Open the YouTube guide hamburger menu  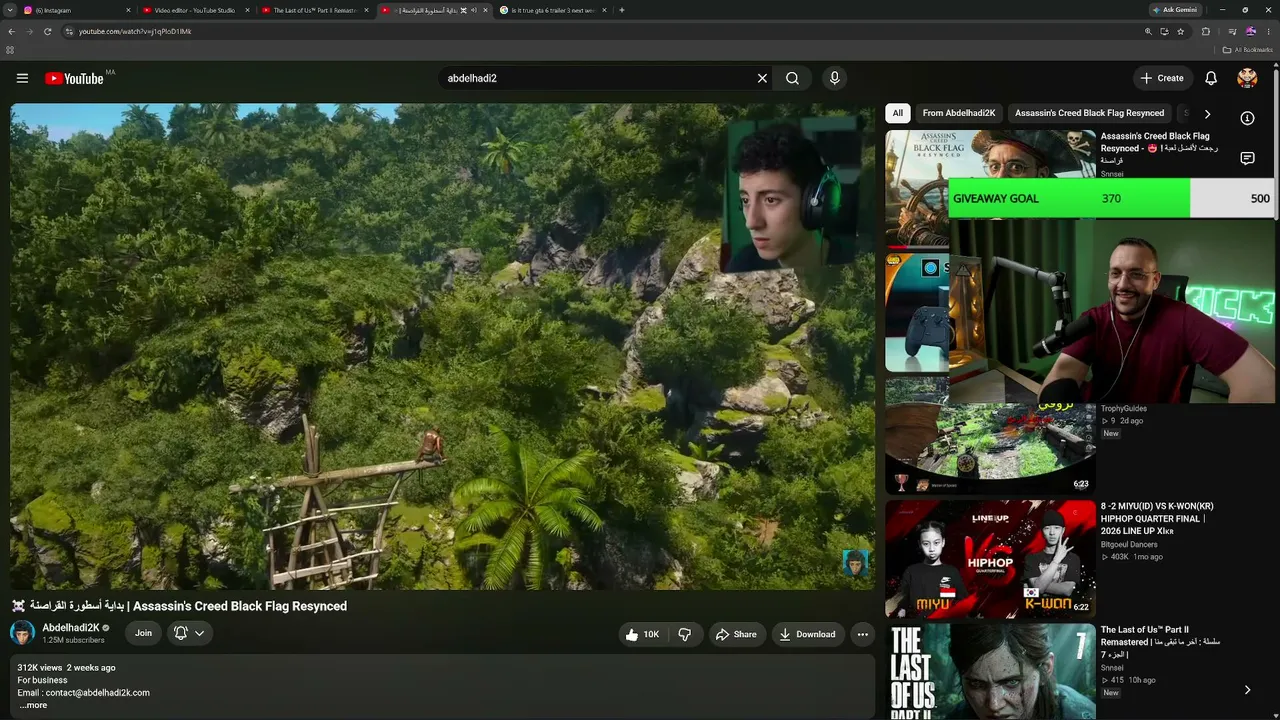[22, 78]
